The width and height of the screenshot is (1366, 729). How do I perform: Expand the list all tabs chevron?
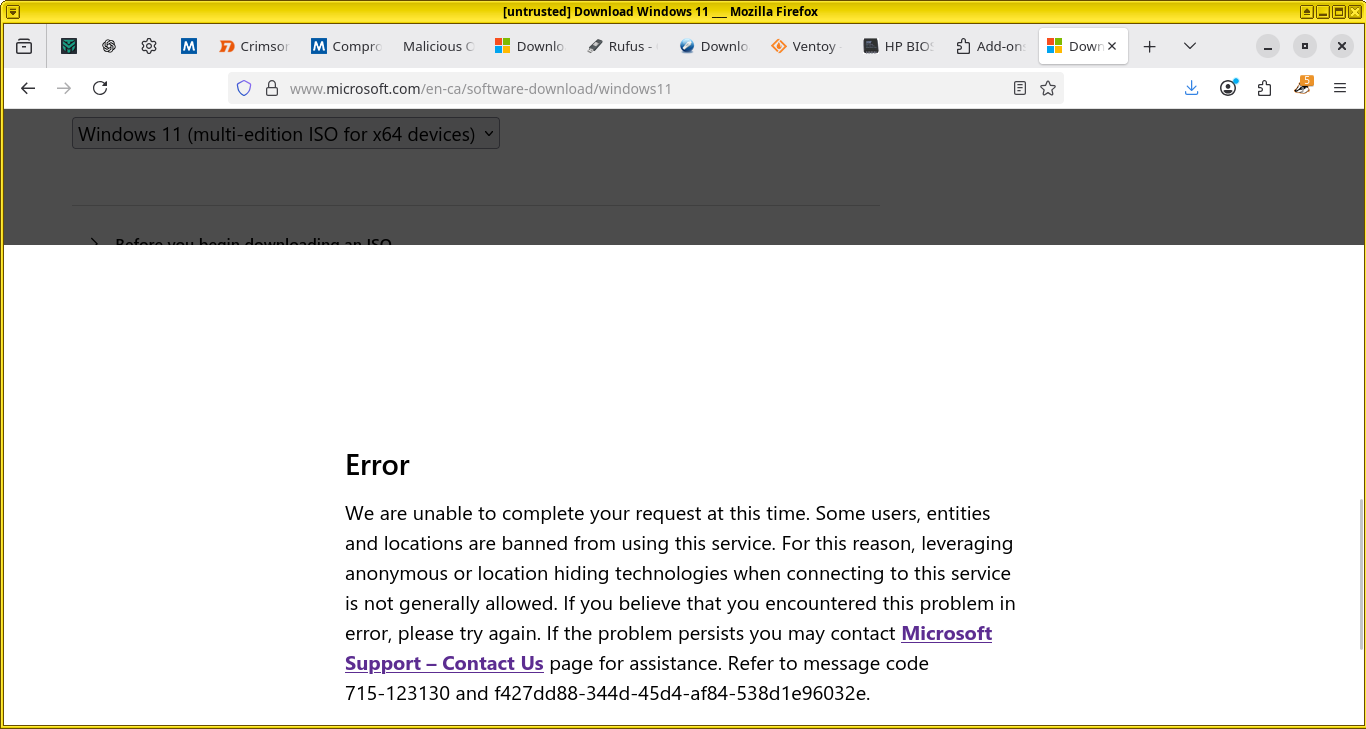click(1189, 46)
